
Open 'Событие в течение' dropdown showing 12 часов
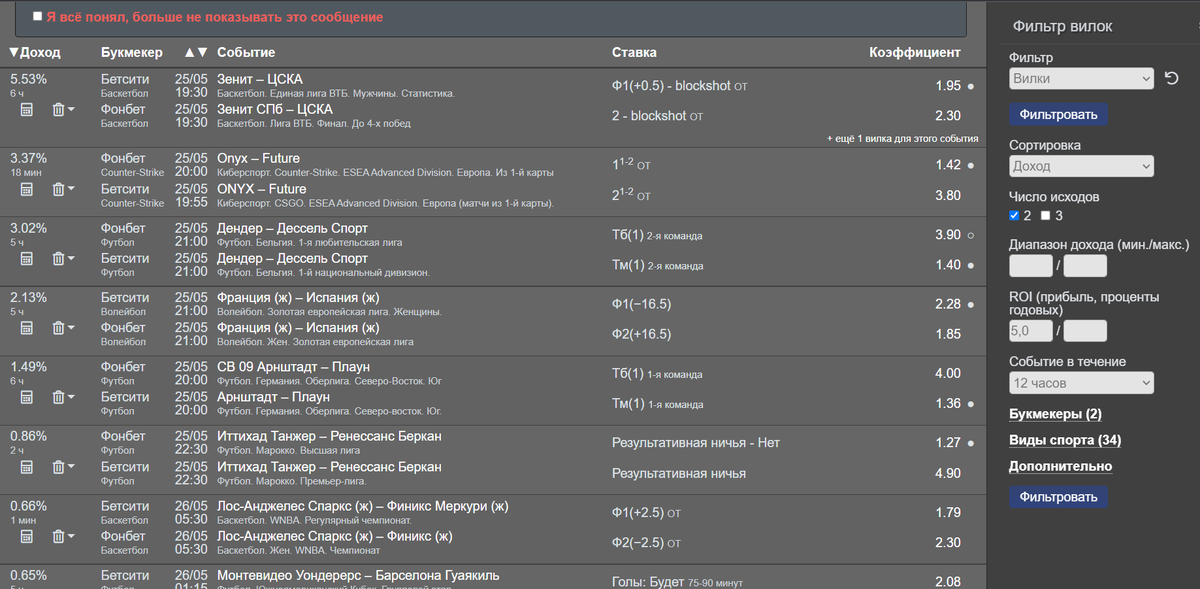tap(1081, 383)
